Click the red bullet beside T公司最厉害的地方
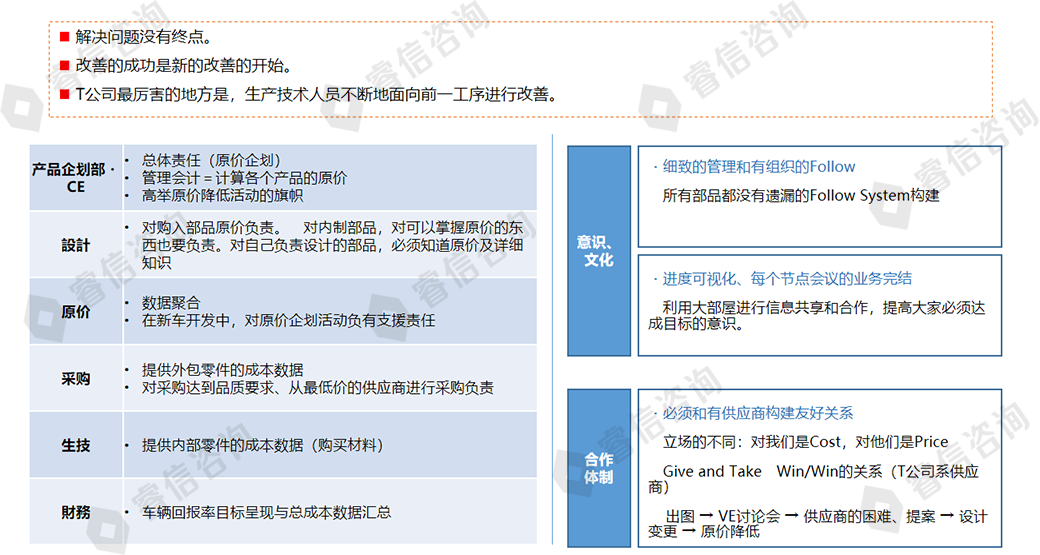 [x=65, y=95]
